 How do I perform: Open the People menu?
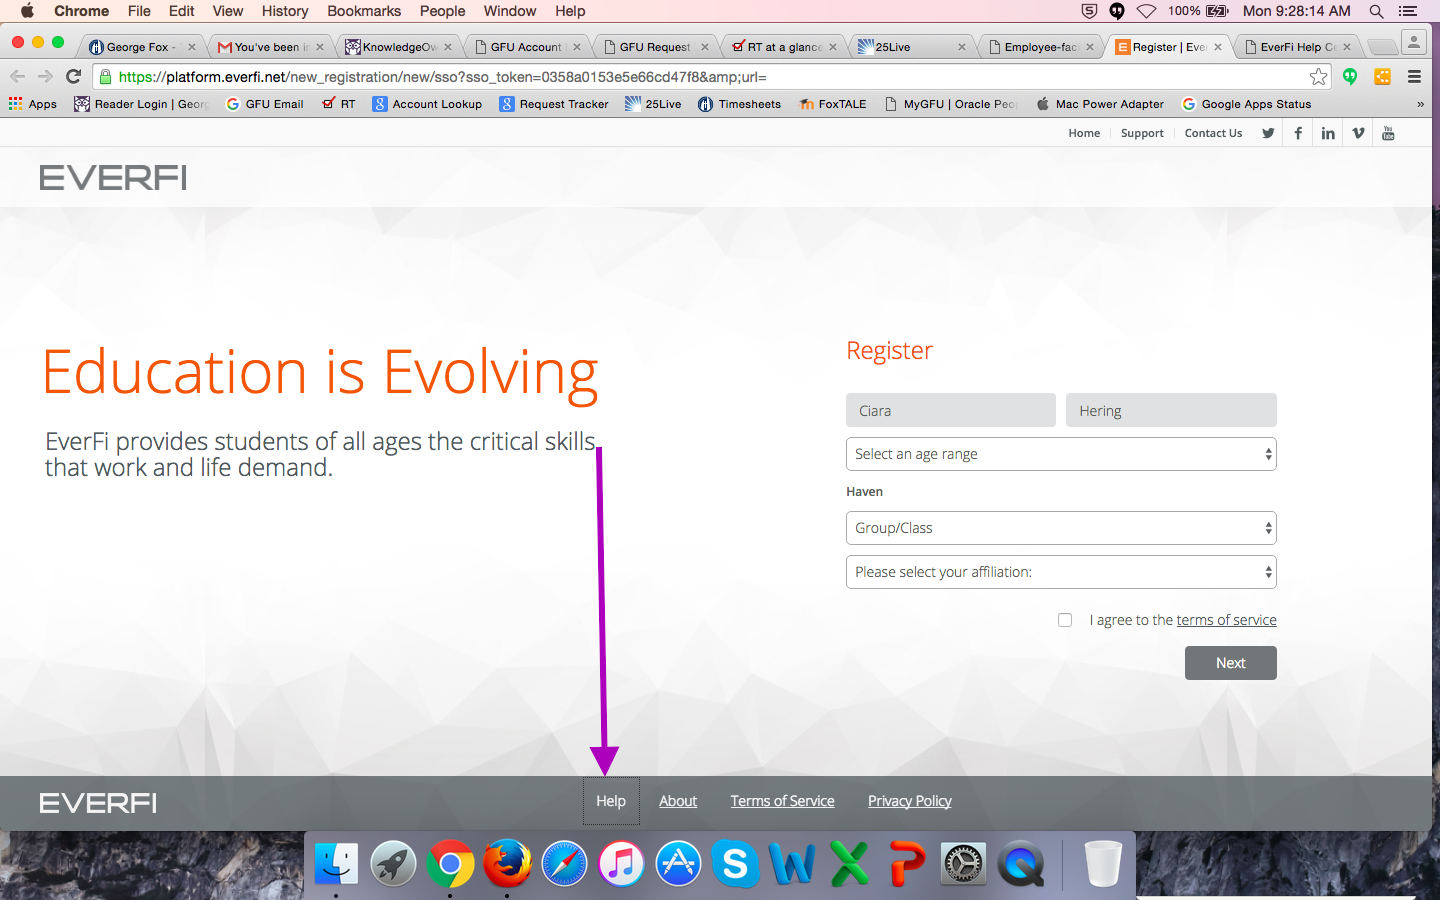(443, 11)
